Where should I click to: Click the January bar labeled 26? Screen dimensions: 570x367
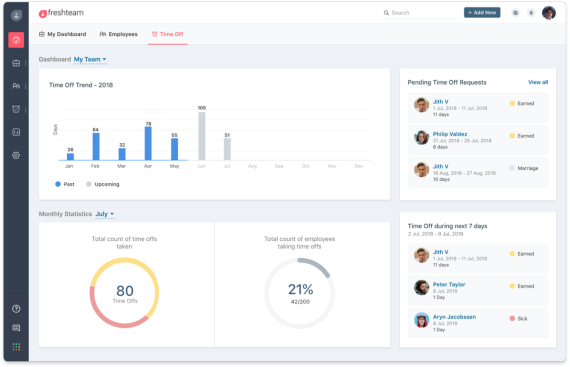point(71,157)
